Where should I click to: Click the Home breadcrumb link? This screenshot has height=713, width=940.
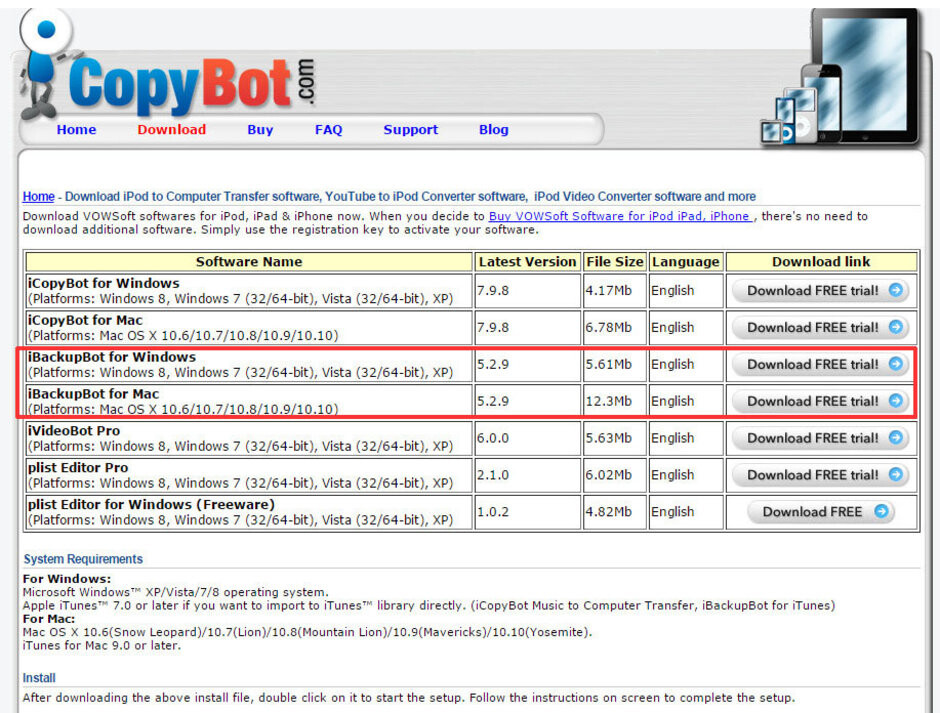click(38, 197)
